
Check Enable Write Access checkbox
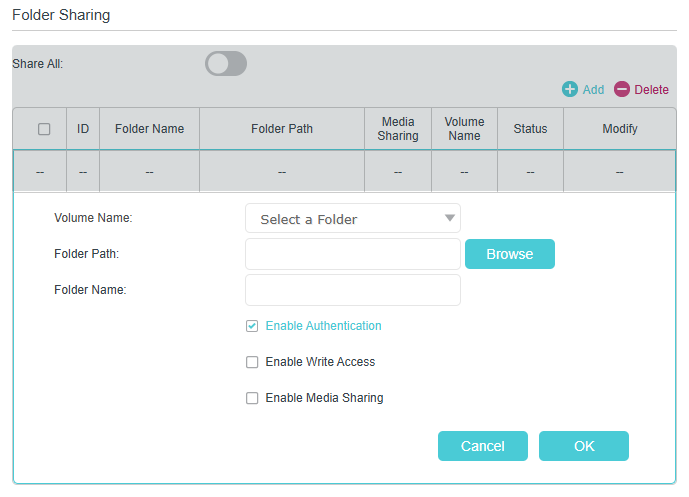(252, 362)
